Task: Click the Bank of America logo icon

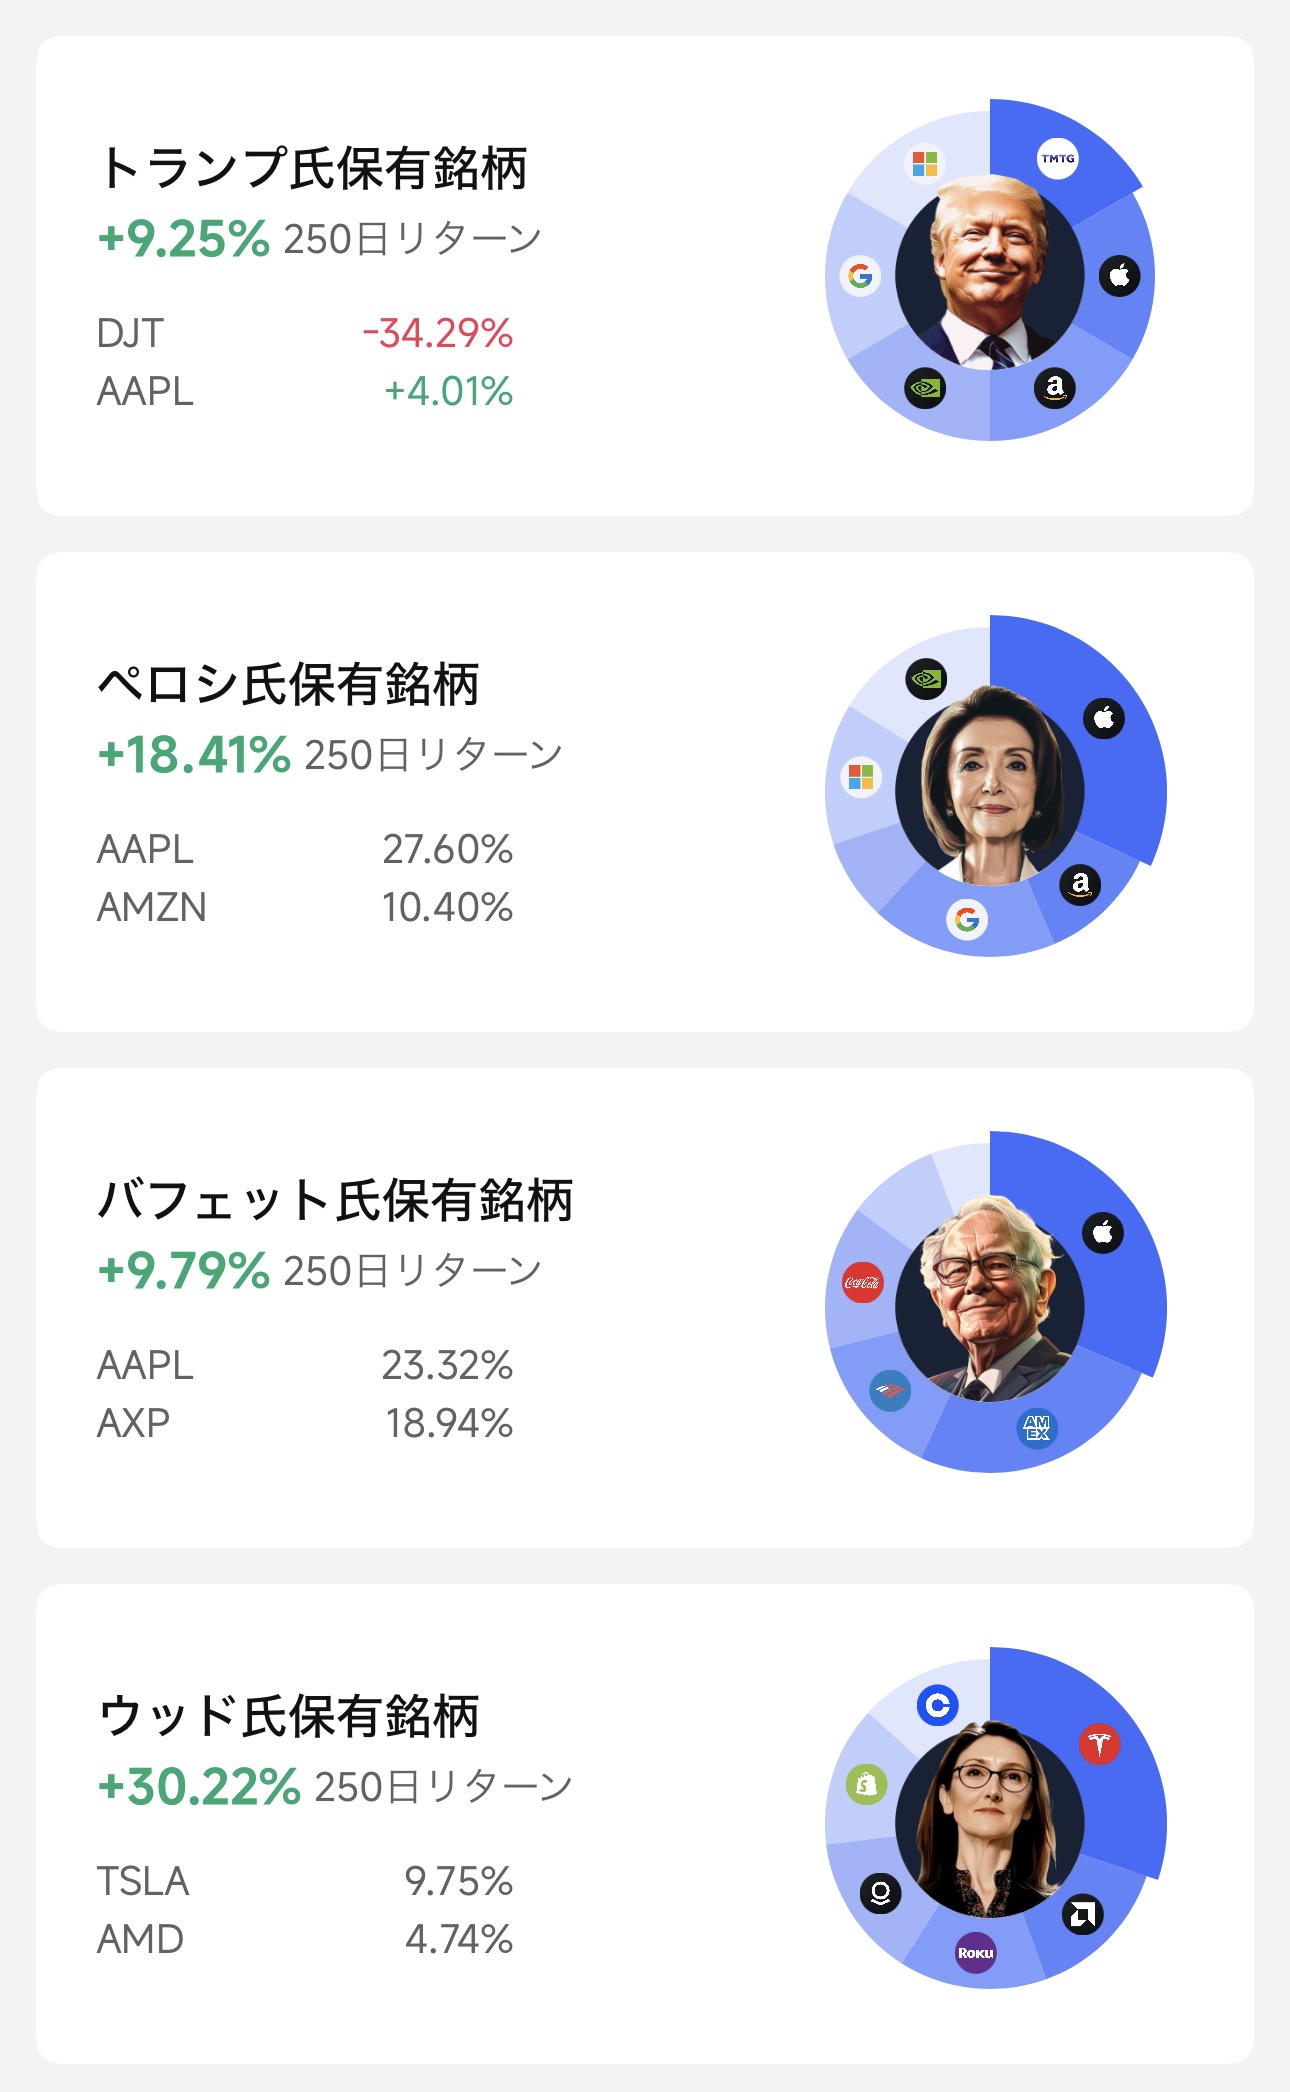Action: point(889,1390)
